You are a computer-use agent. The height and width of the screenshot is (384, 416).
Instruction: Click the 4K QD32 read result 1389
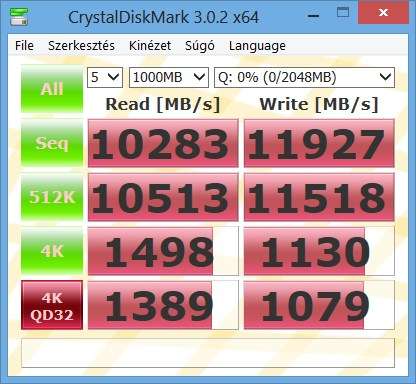pos(163,305)
